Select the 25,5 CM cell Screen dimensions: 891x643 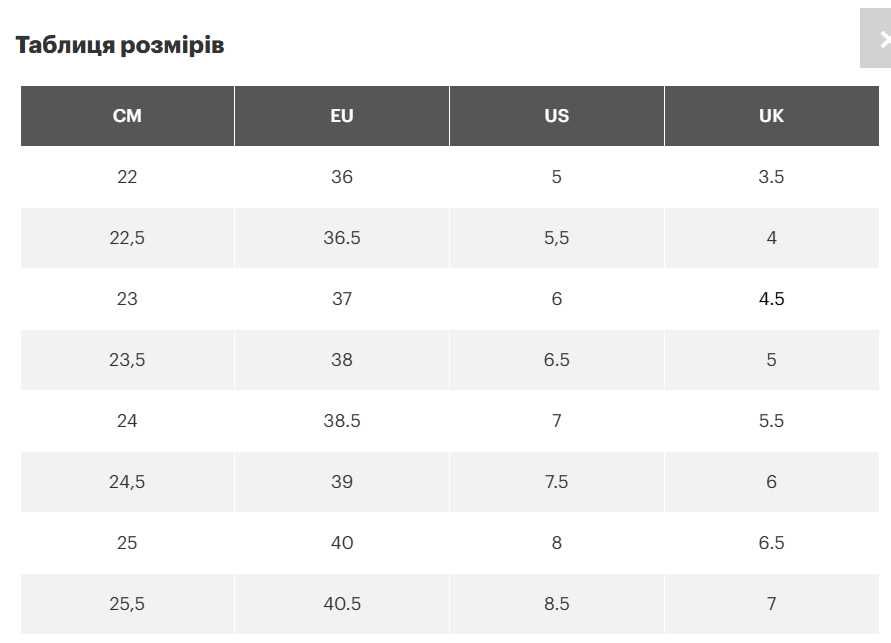pyautogui.click(x=127, y=604)
